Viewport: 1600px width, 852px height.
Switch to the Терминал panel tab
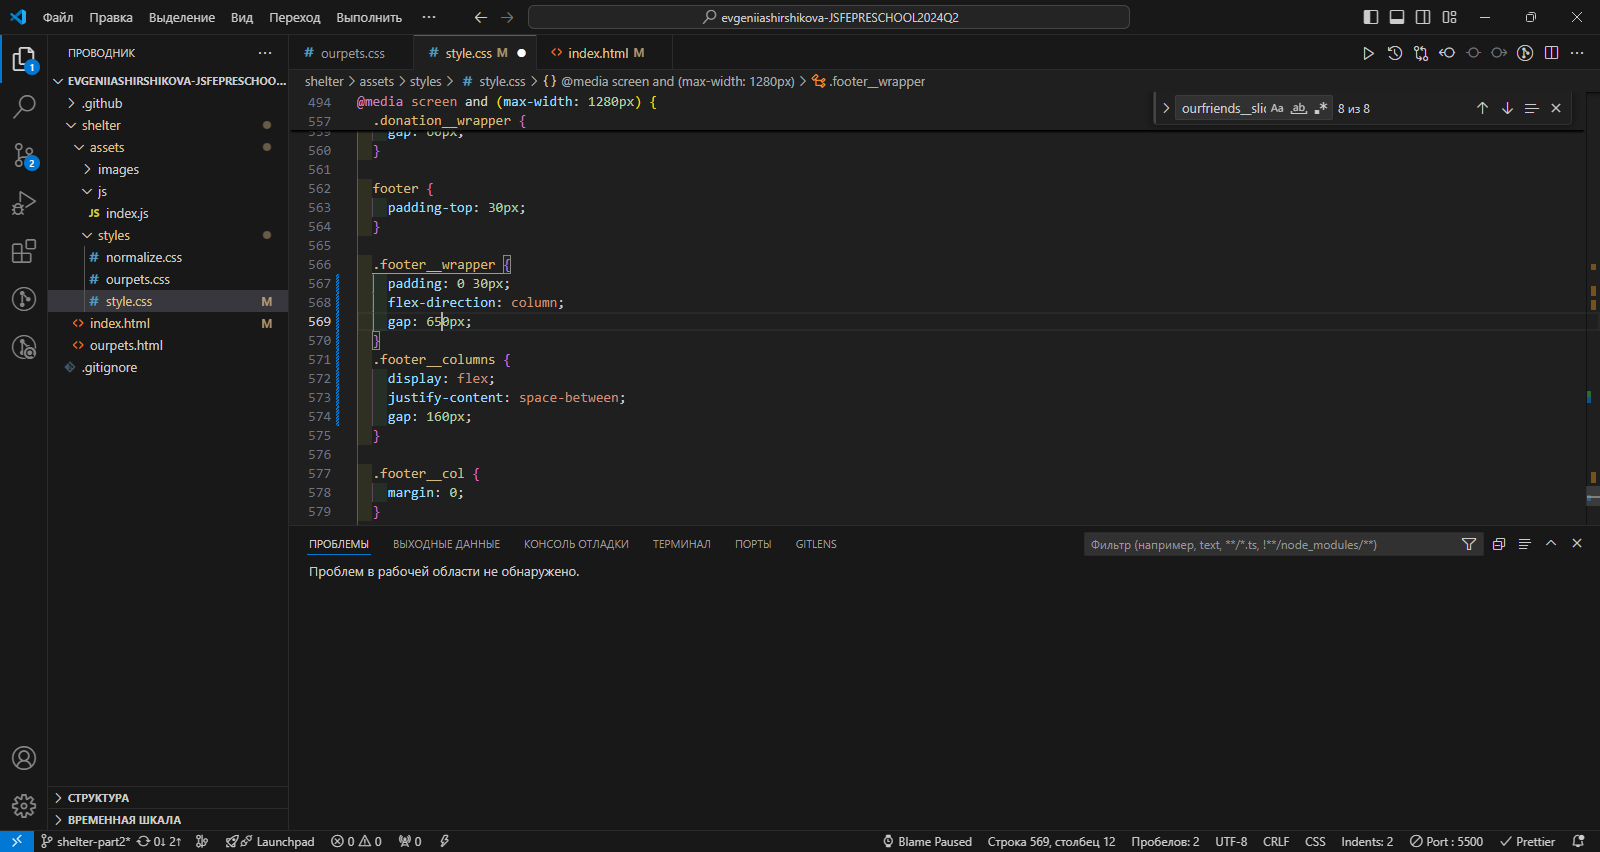click(682, 544)
